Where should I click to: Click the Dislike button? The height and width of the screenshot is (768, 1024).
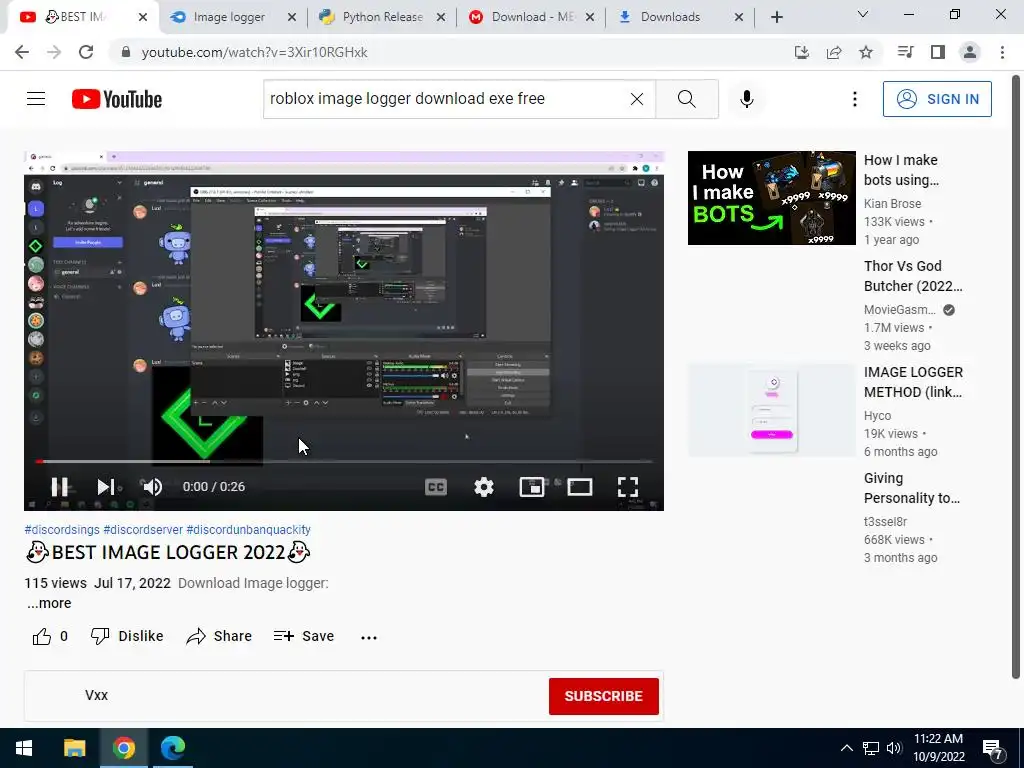(127, 636)
